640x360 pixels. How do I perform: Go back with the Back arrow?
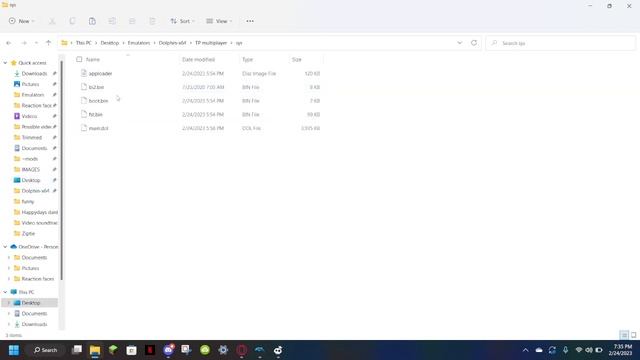pyautogui.click(x=9, y=43)
